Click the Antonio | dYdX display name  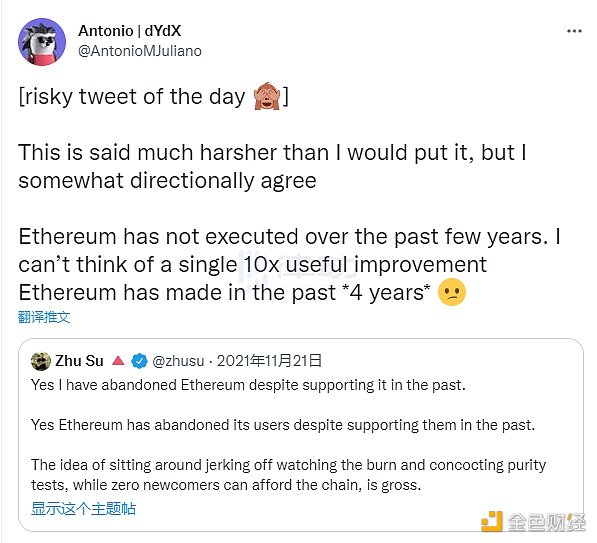point(129,31)
